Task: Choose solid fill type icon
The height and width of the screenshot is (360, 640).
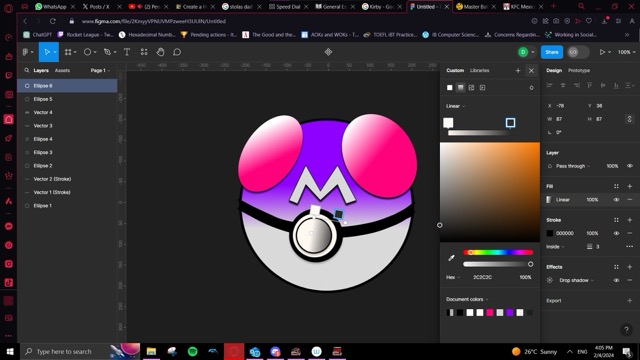Action: 449,87
